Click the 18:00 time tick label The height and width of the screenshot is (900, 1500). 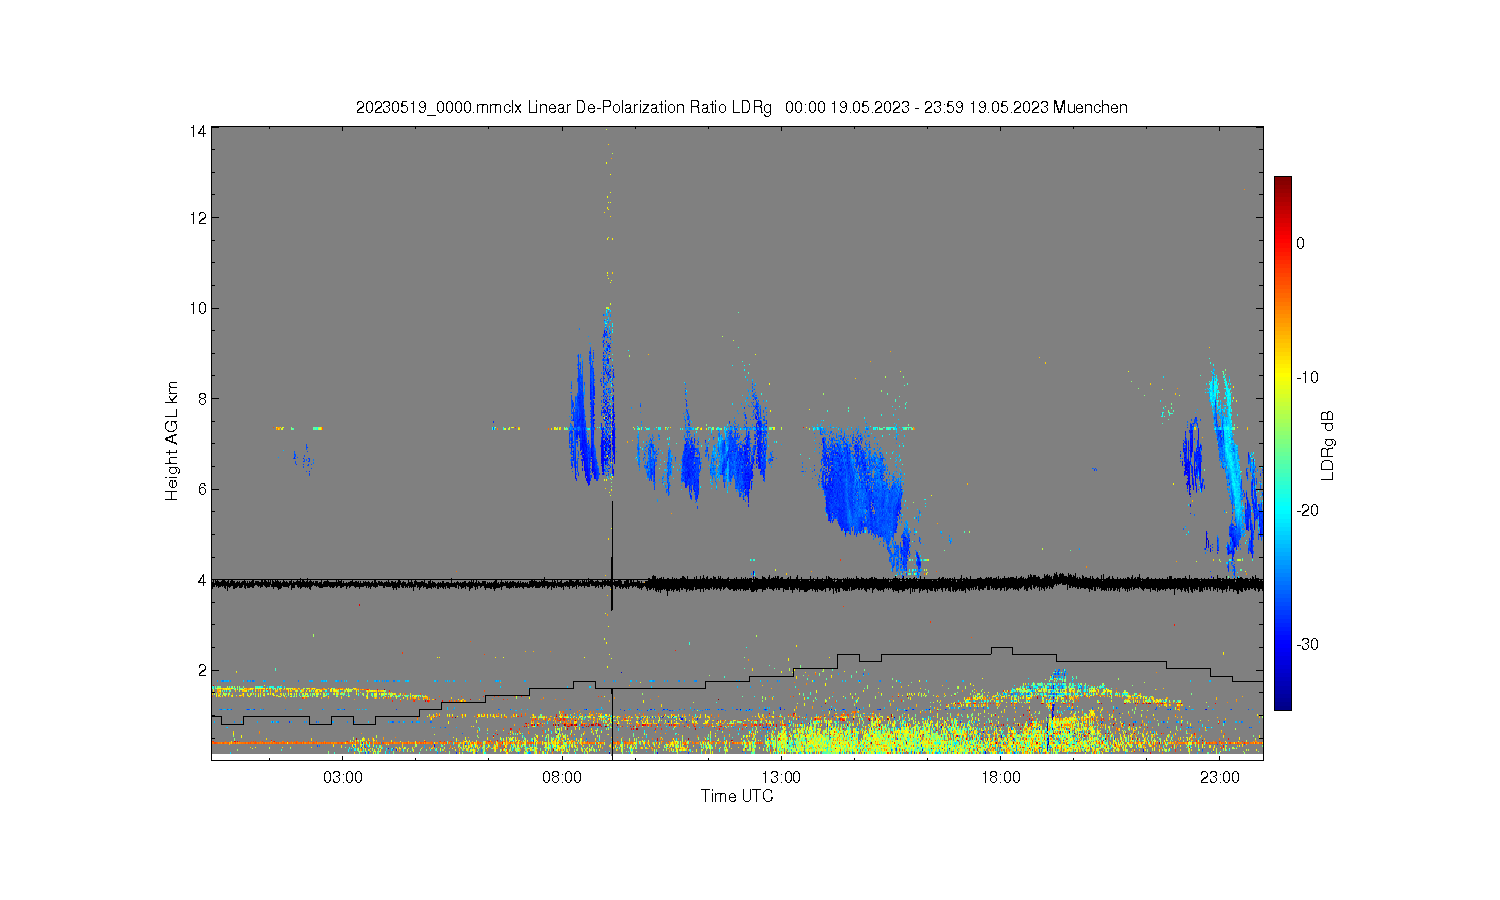click(x=1000, y=777)
